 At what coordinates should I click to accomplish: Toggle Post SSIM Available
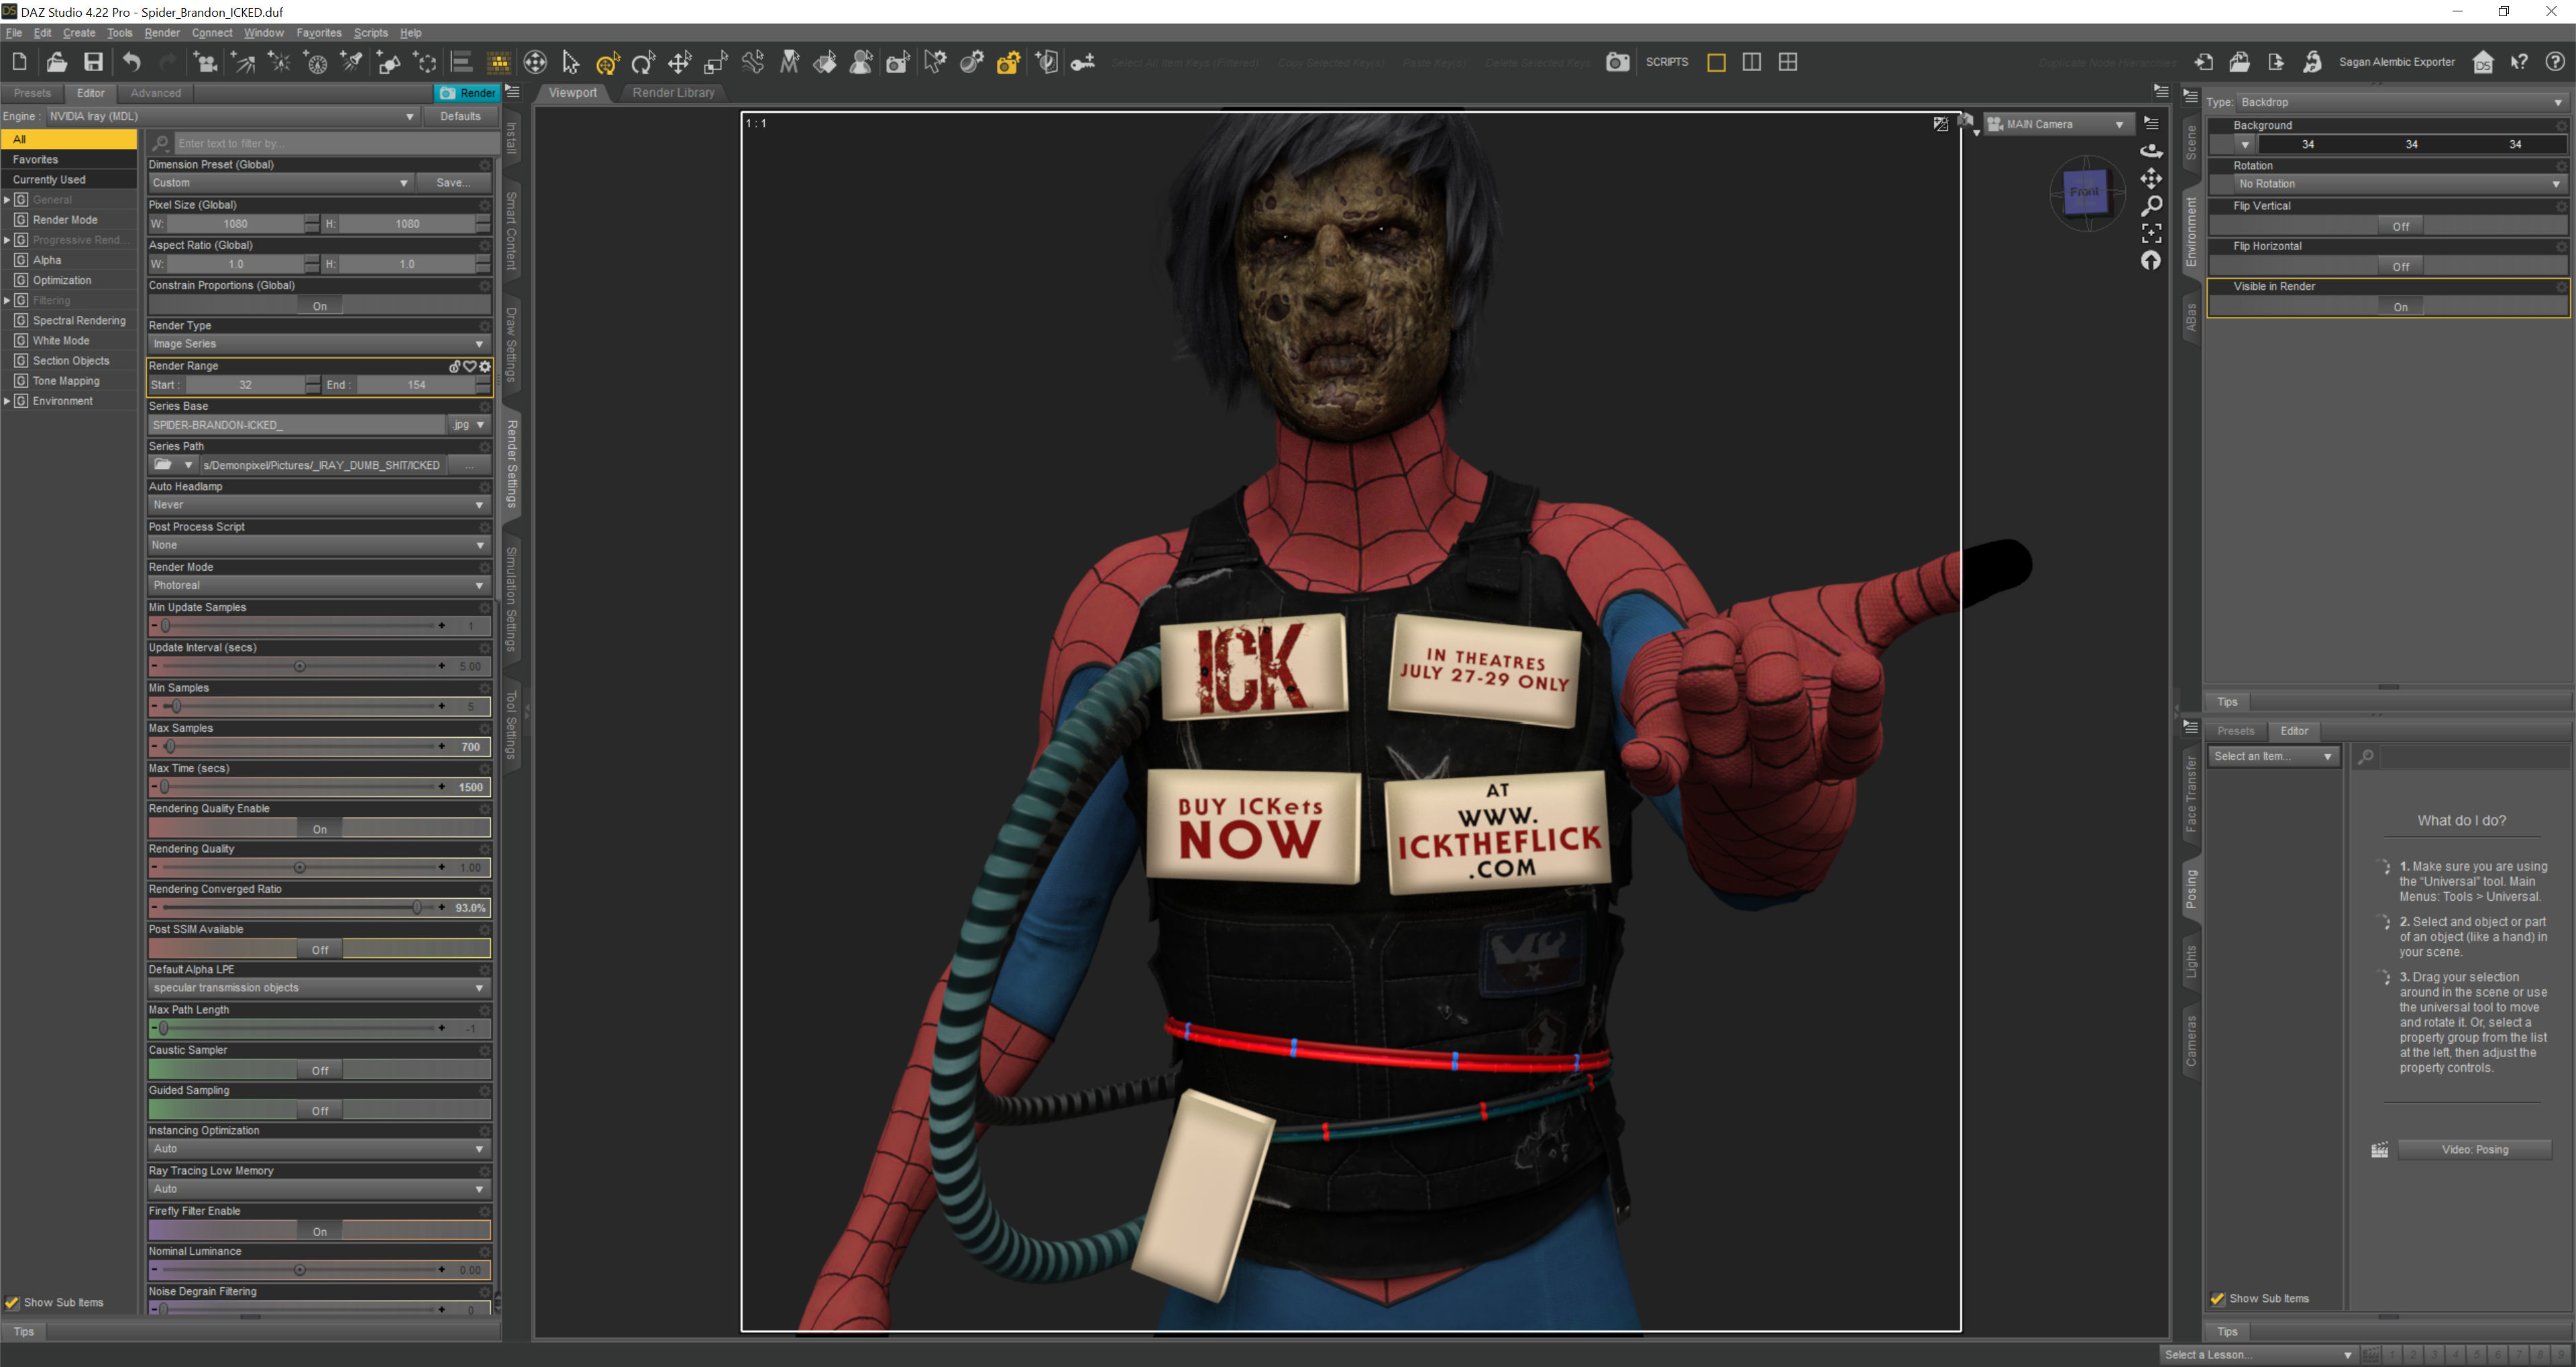(x=319, y=949)
